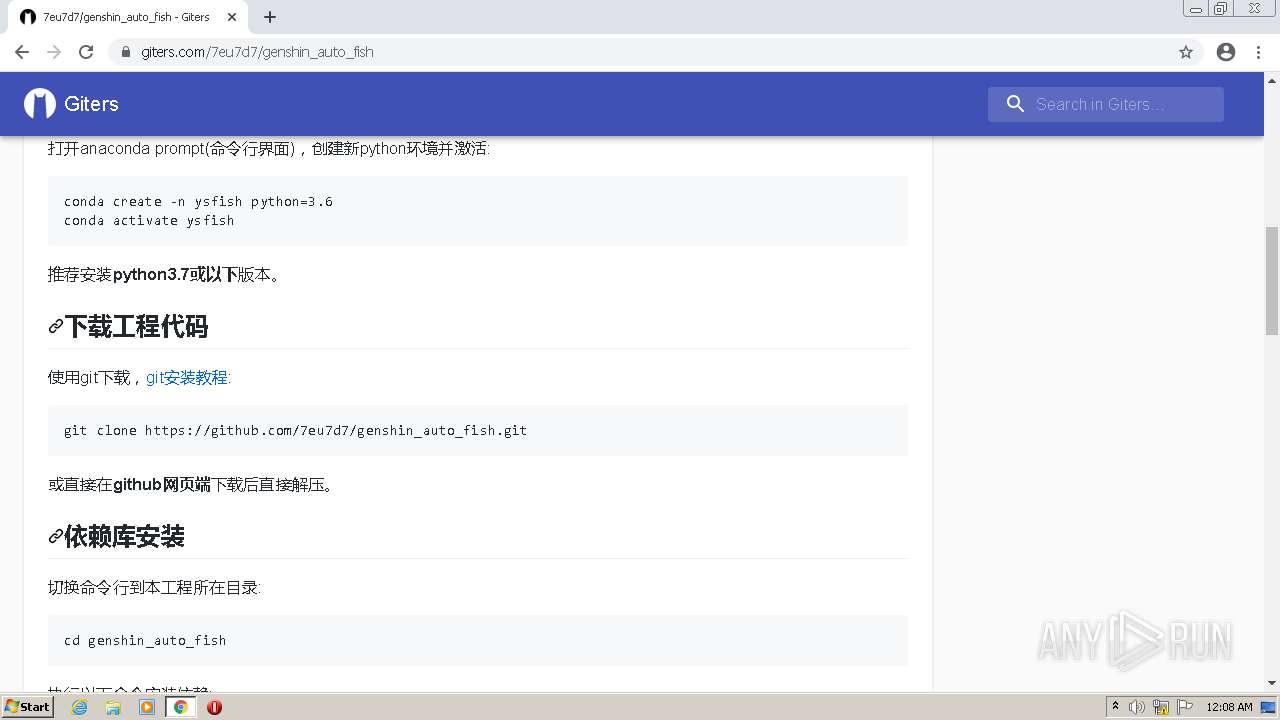
Task: Go back with browser back arrow
Action: click(22, 52)
